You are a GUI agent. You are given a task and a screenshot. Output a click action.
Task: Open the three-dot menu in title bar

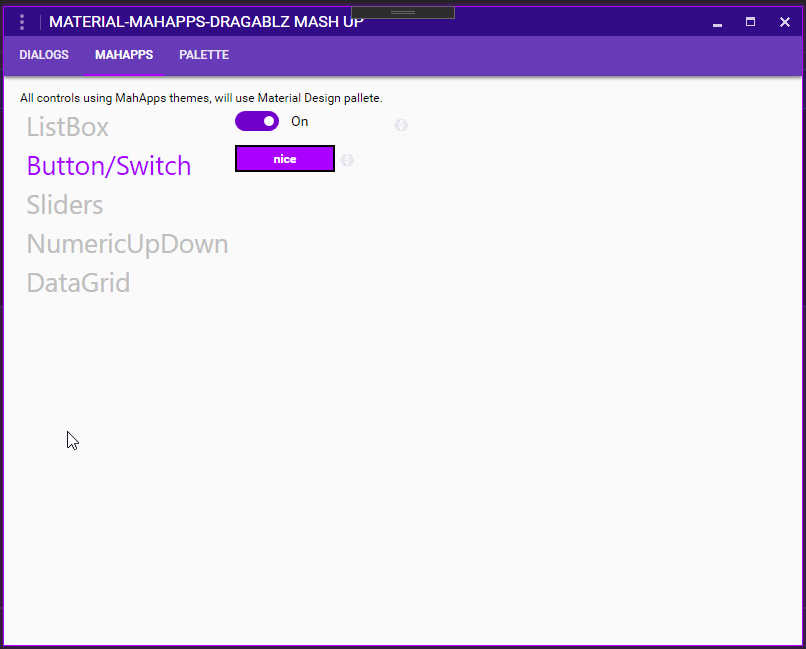pos(22,22)
